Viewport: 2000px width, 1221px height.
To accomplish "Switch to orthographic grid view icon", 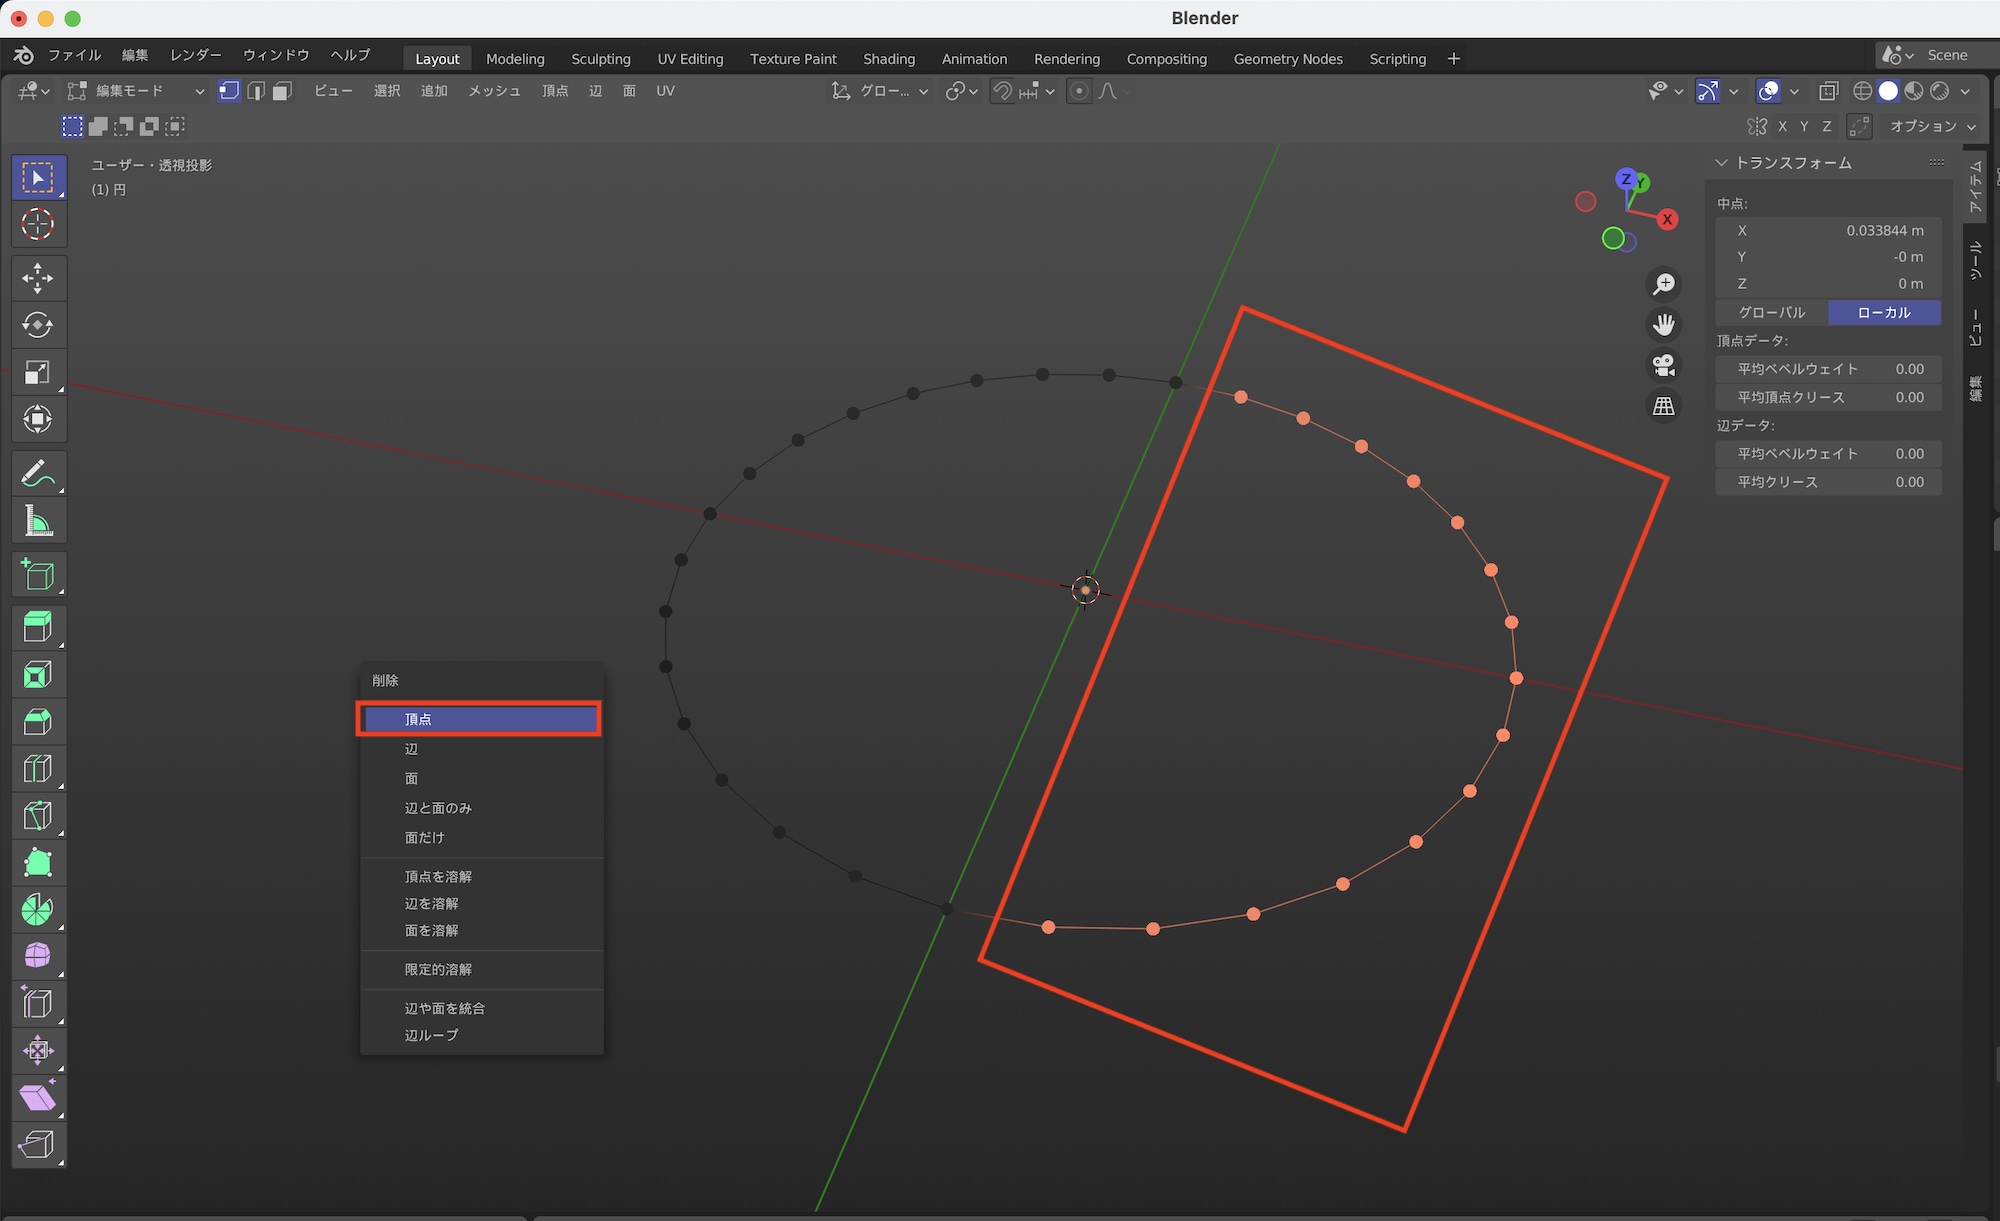I will tap(1664, 406).
